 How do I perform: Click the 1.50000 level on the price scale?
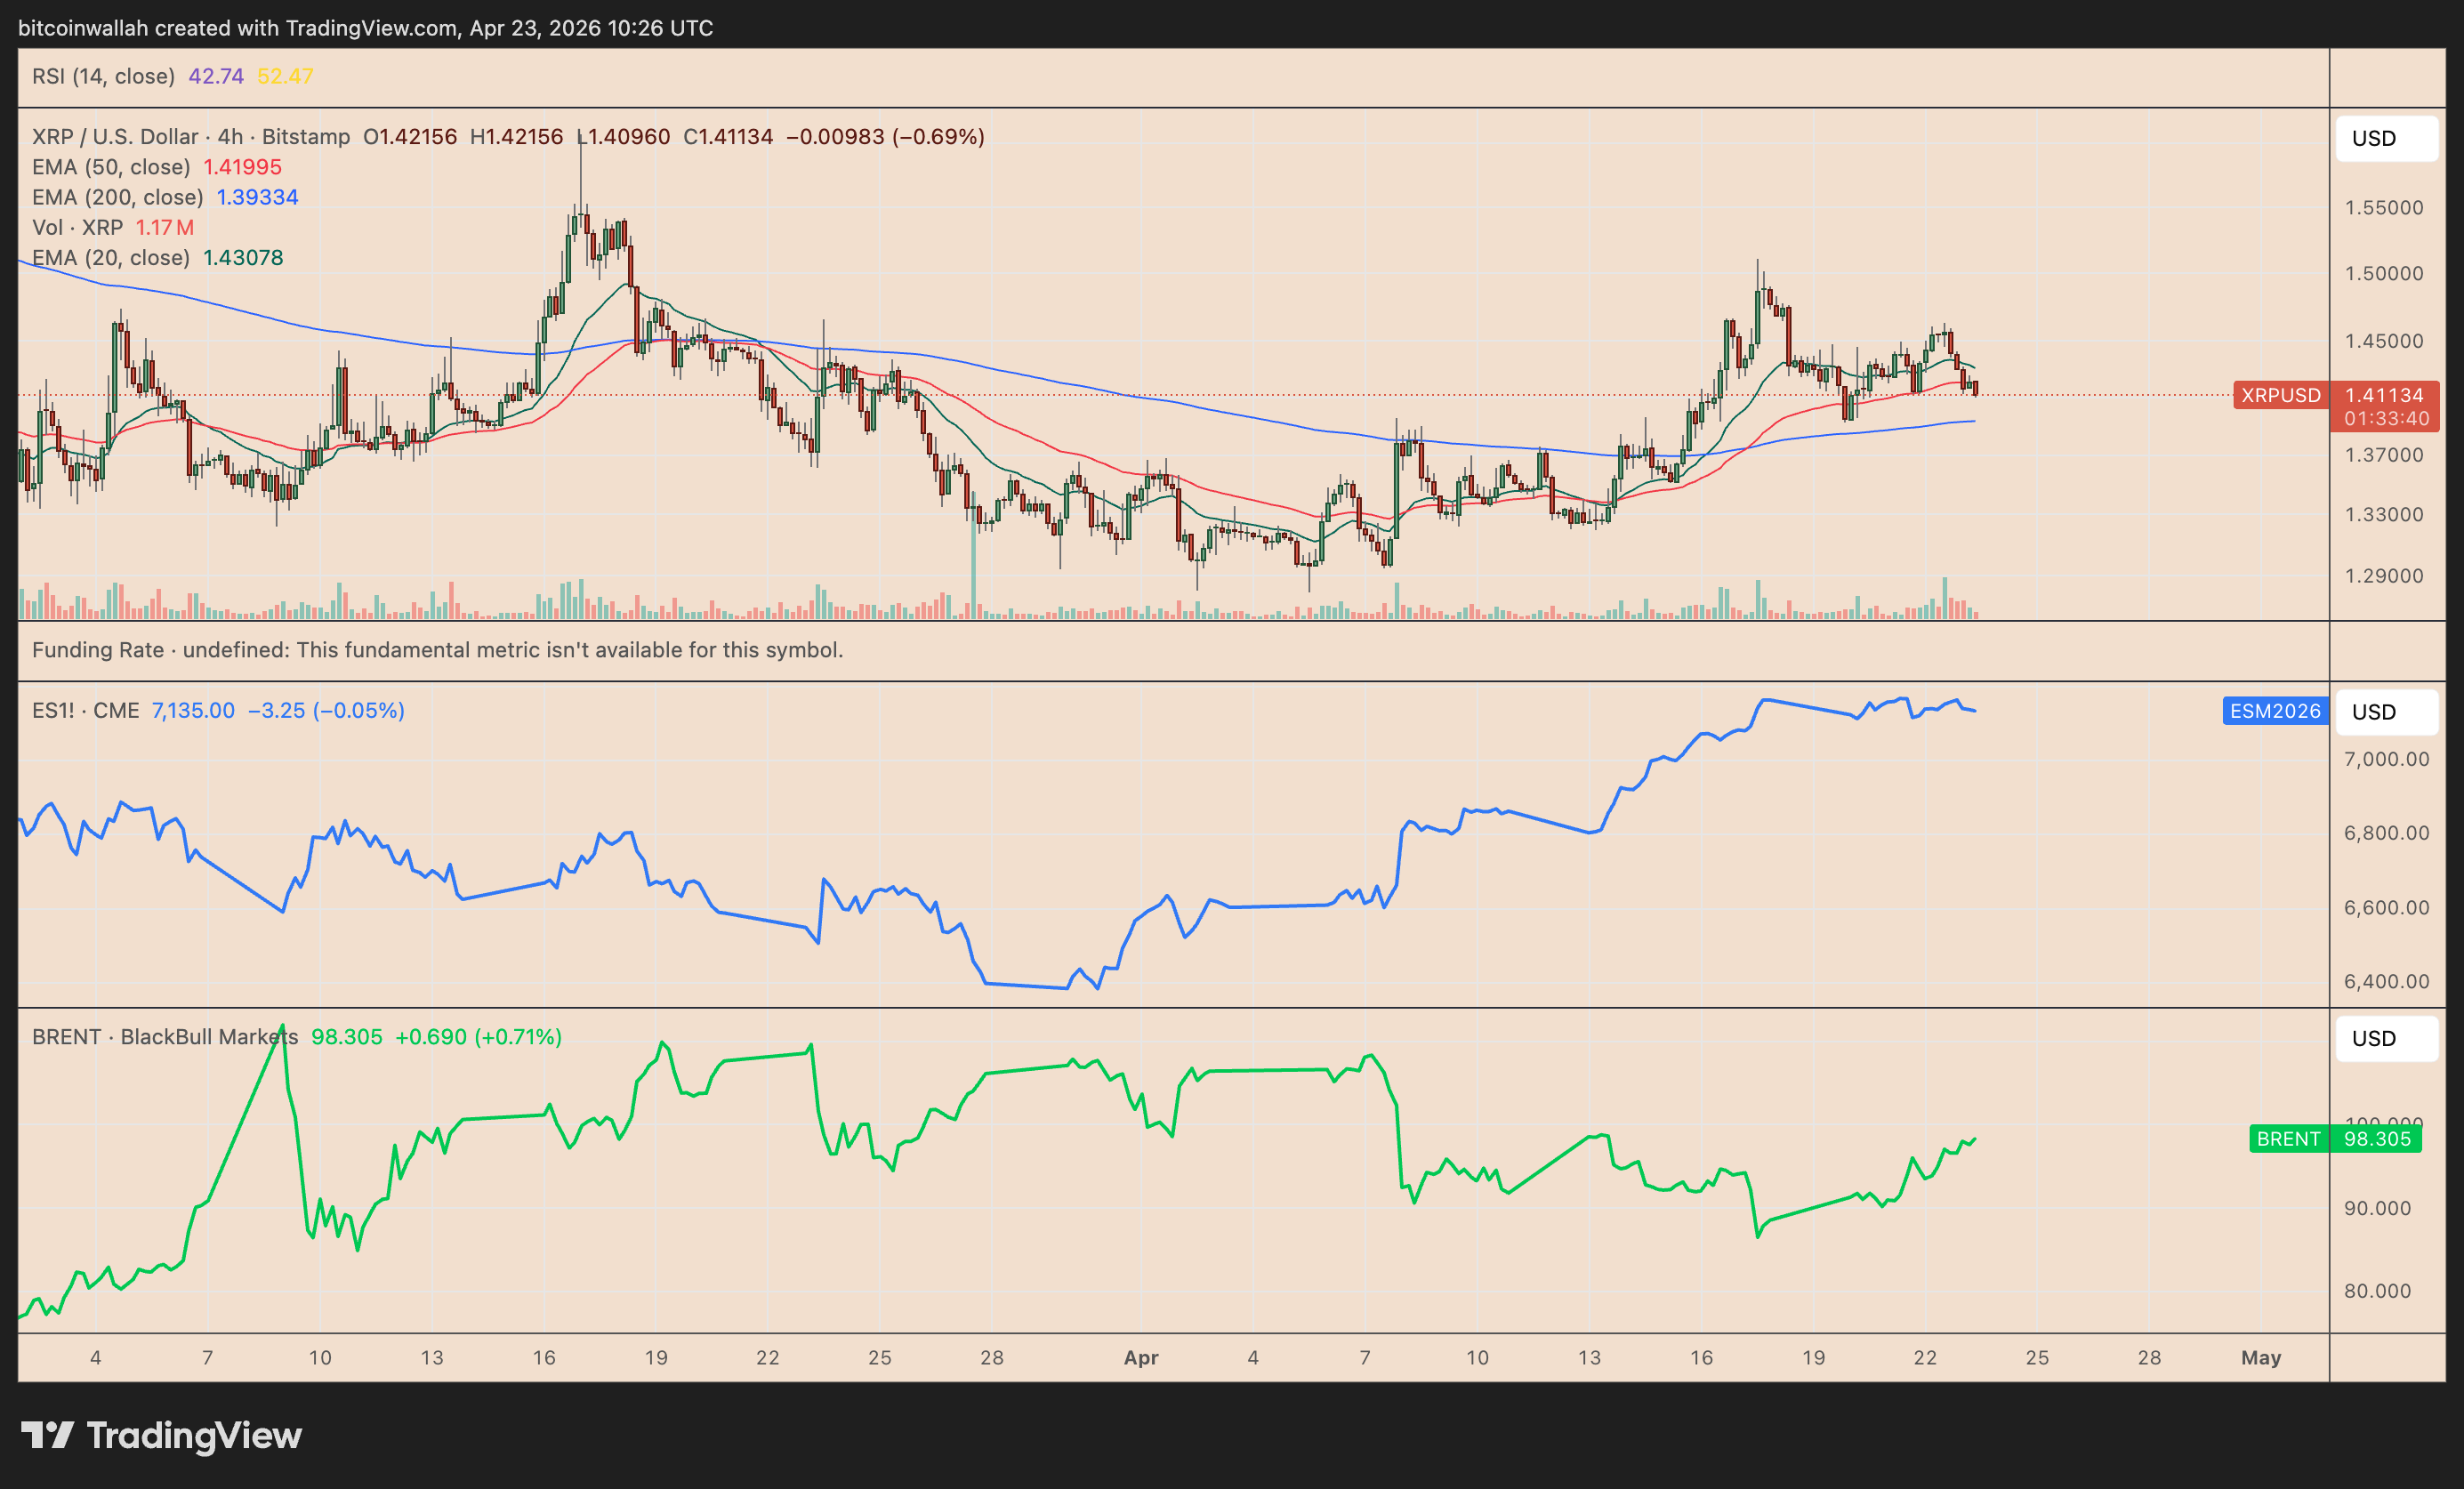(x=2383, y=274)
